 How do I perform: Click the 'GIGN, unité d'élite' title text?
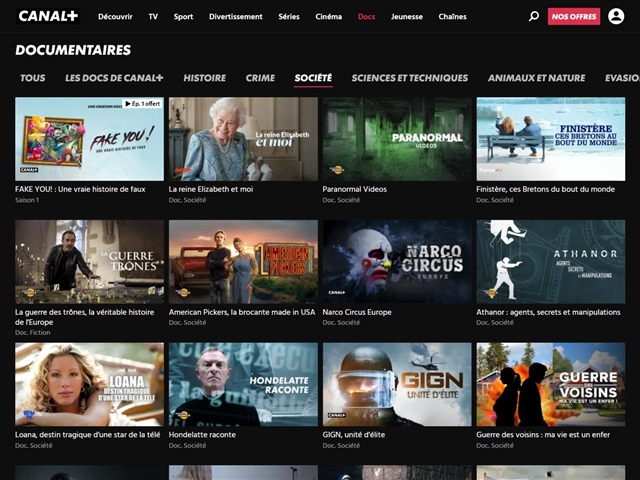point(353,435)
